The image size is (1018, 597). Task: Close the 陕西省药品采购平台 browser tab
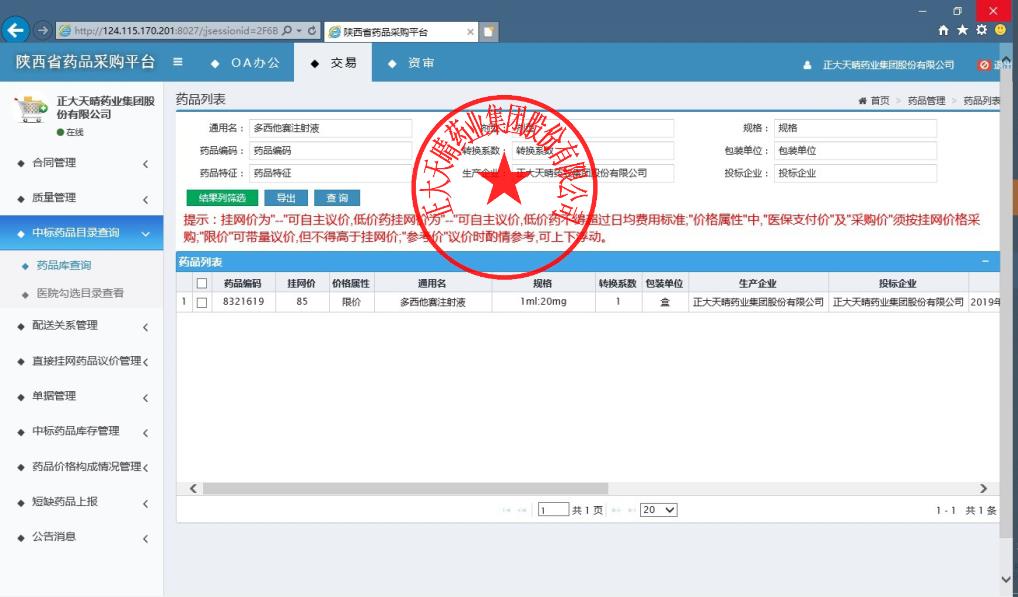click(x=470, y=31)
